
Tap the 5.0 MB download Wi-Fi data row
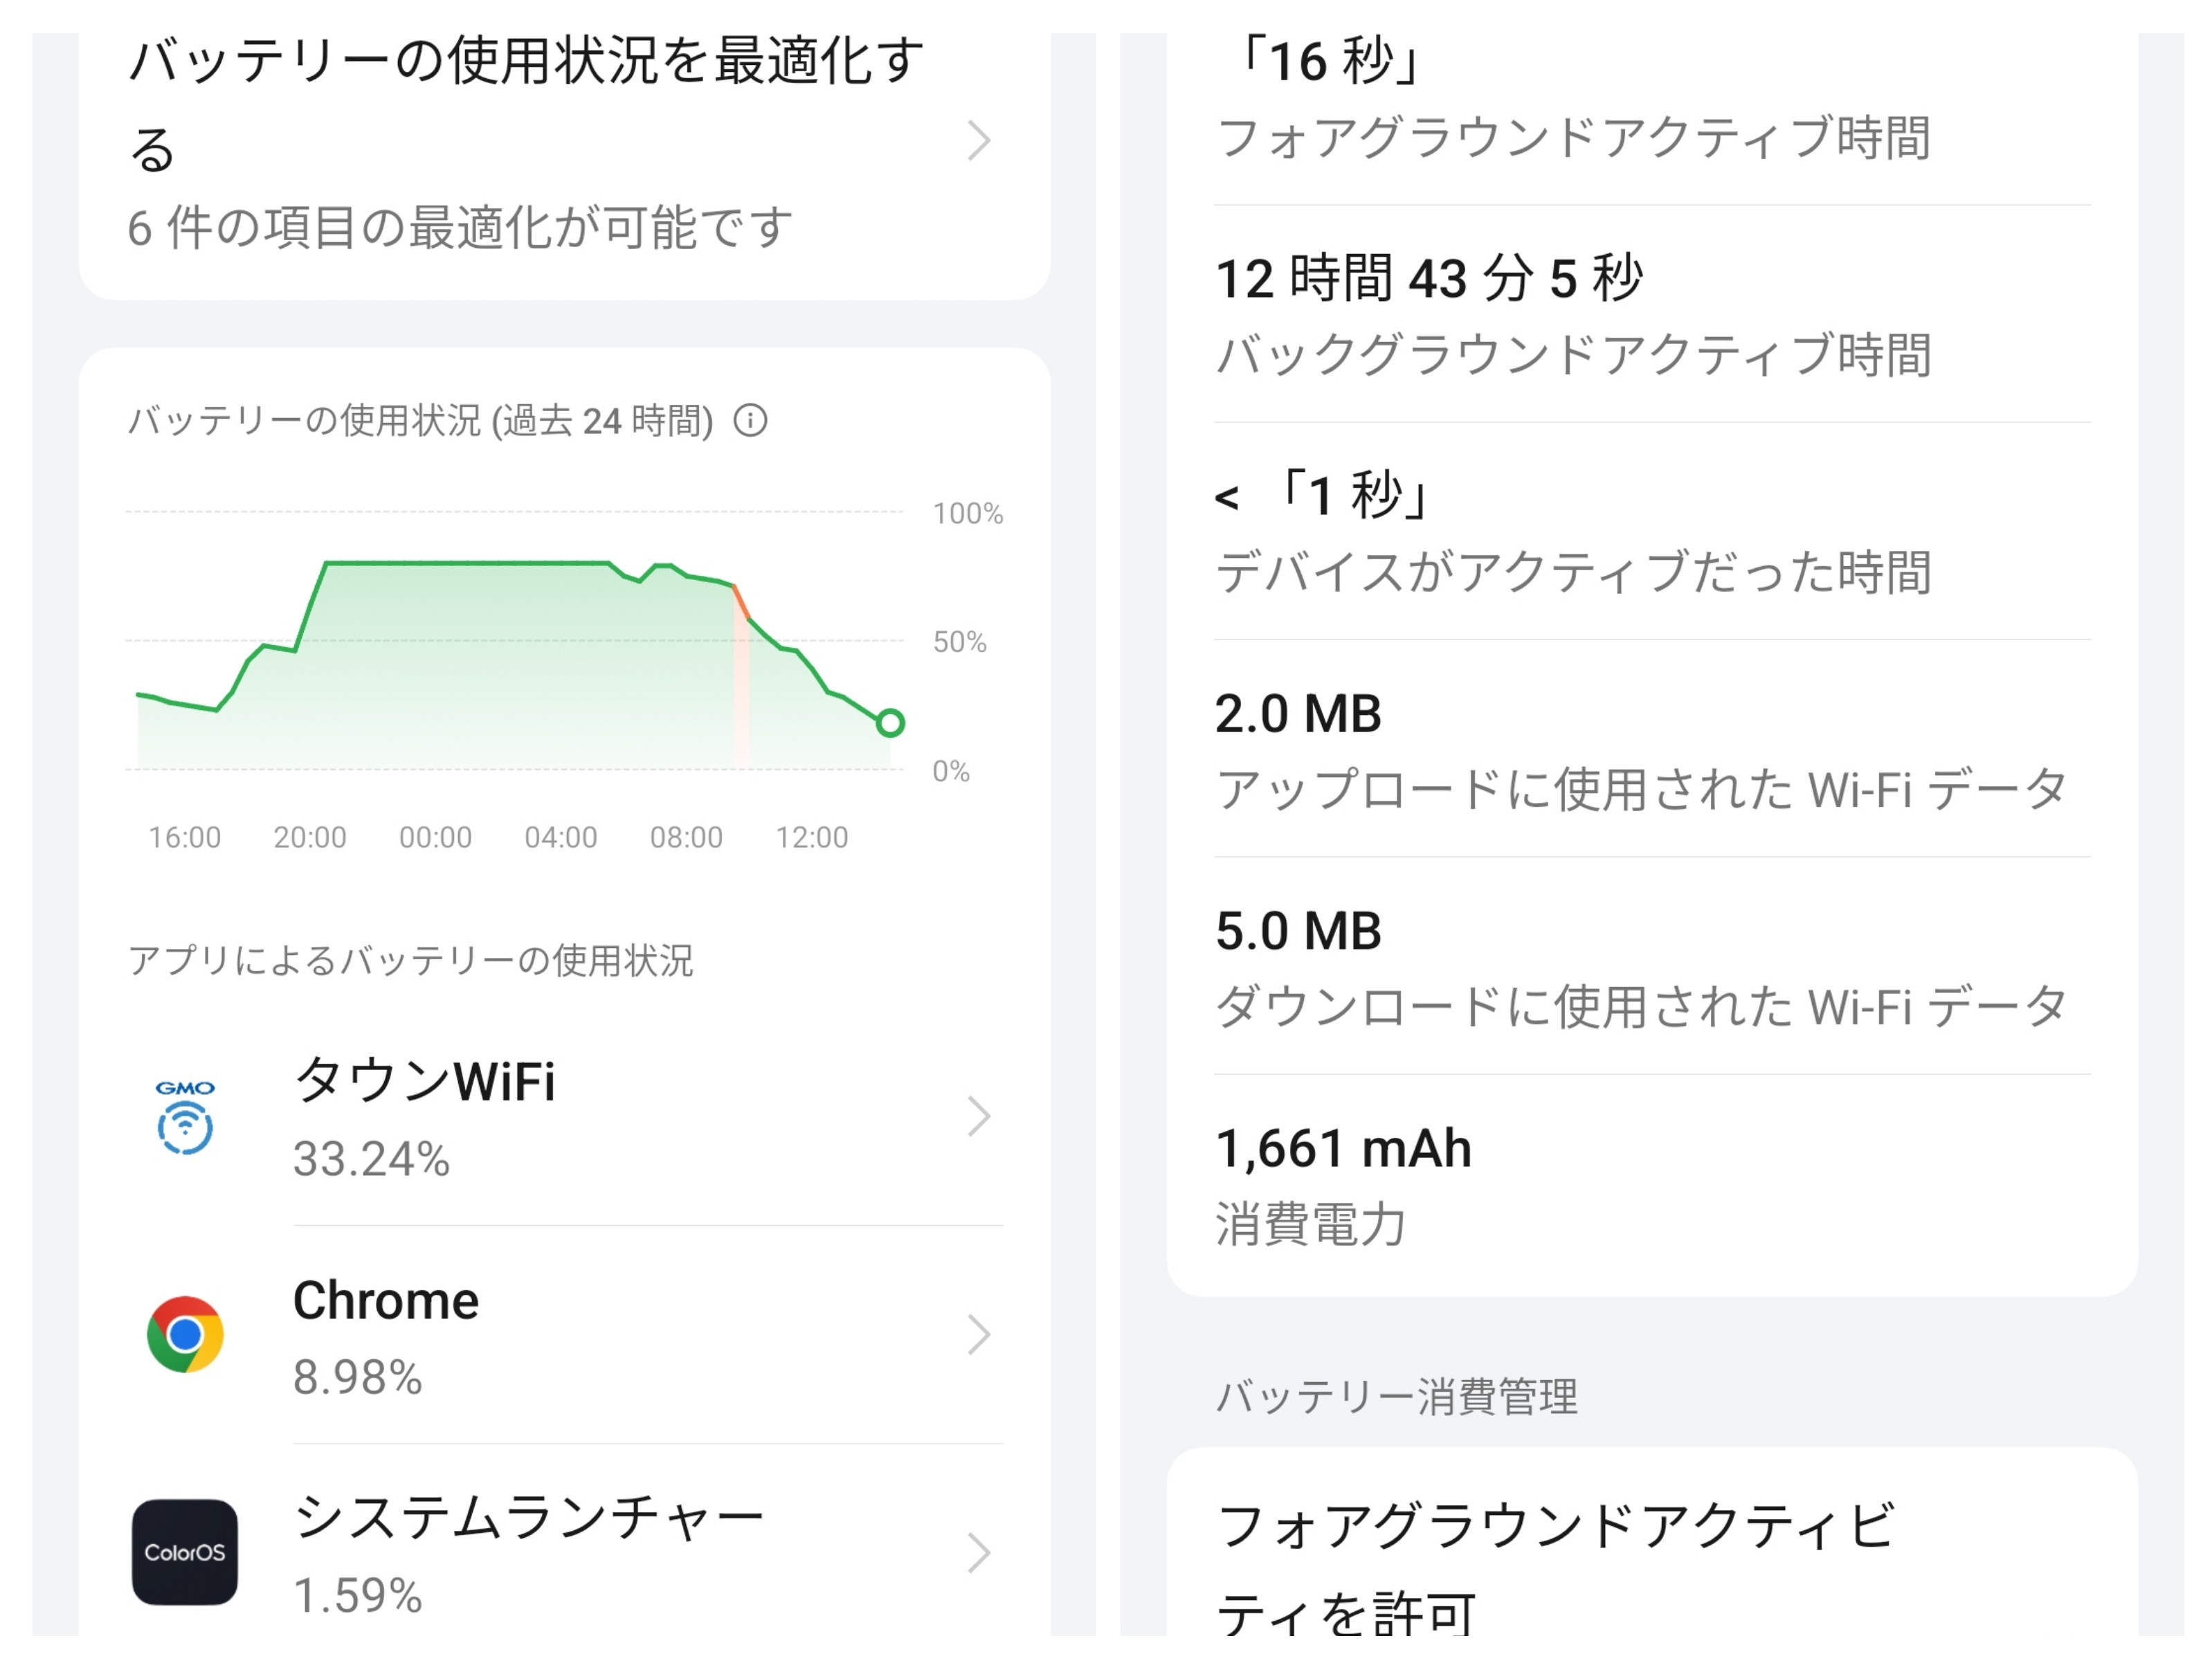tap(1650, 967)
